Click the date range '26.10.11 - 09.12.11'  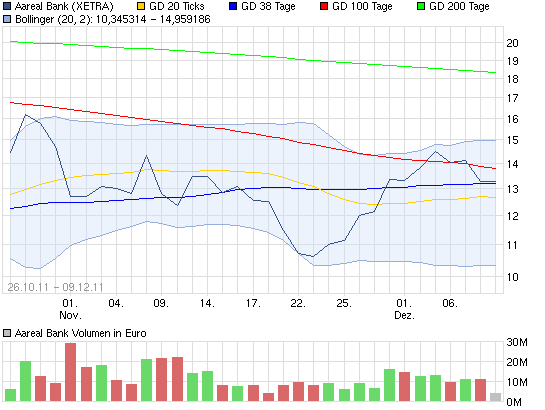[x=55, y=287]
